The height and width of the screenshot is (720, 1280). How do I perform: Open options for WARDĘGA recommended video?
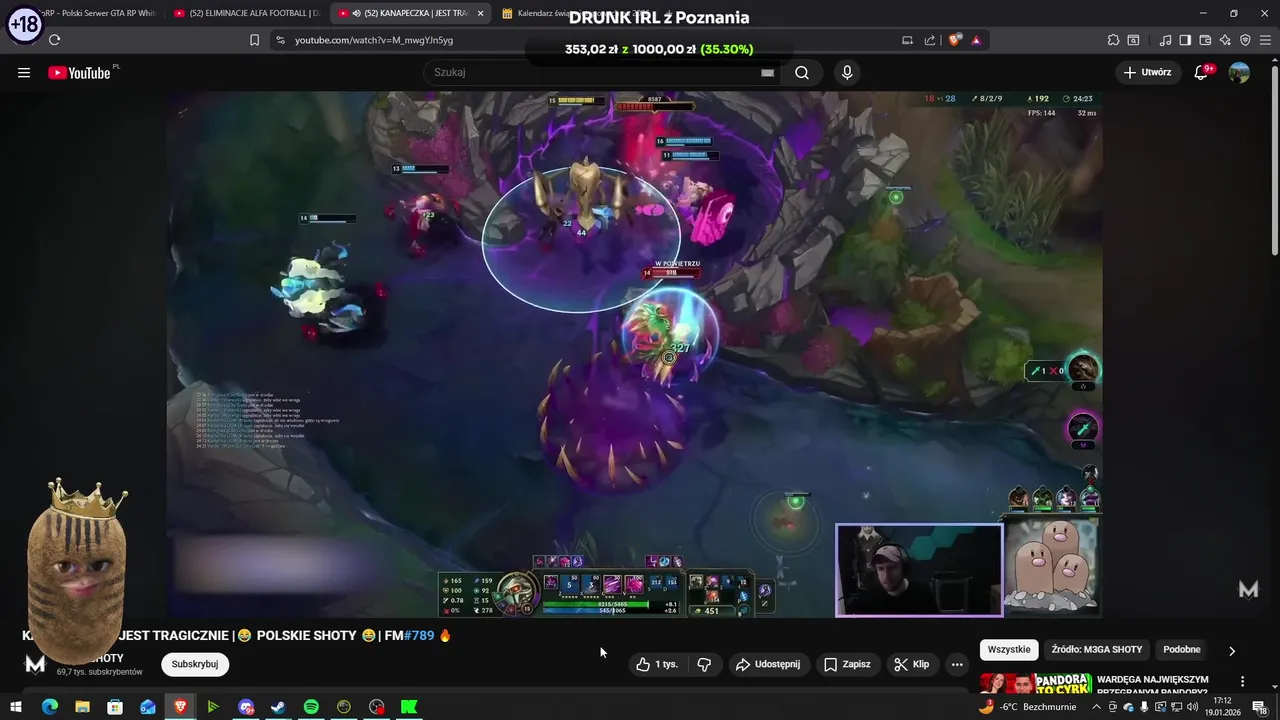pos(1242,681)
